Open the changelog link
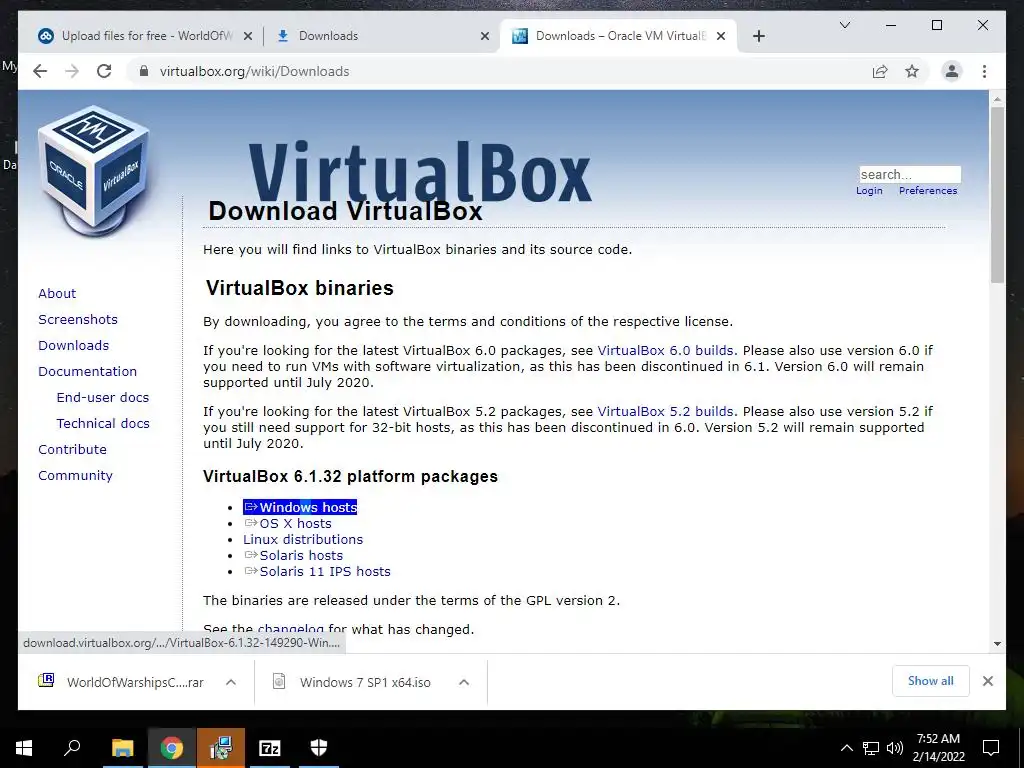The width and height of the screenshot is (1024, 768). [x=291, y=630]
